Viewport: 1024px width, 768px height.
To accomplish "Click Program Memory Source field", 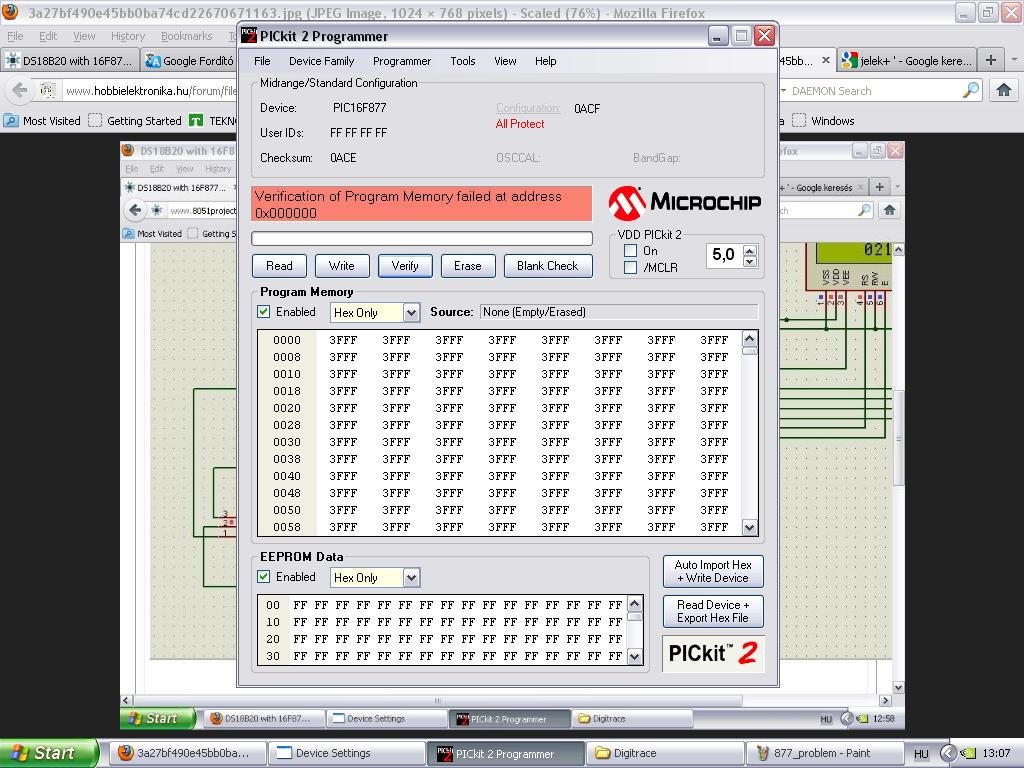I will (618, 312).
